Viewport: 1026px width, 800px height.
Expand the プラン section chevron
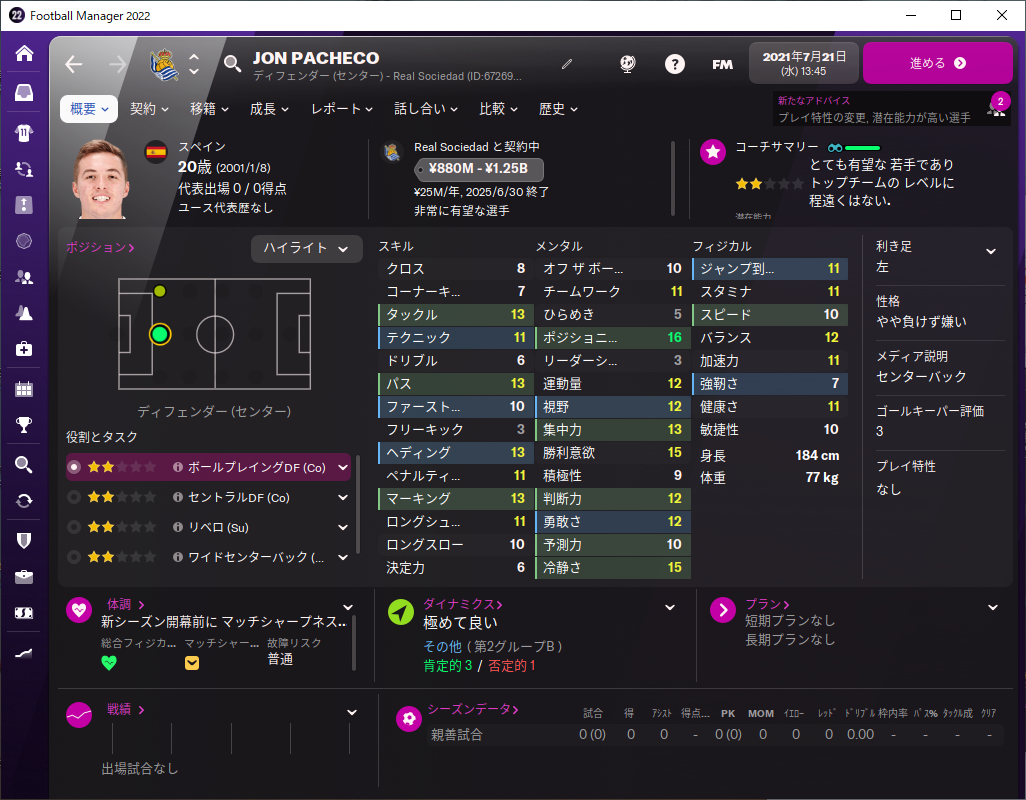tap(993, 607)
